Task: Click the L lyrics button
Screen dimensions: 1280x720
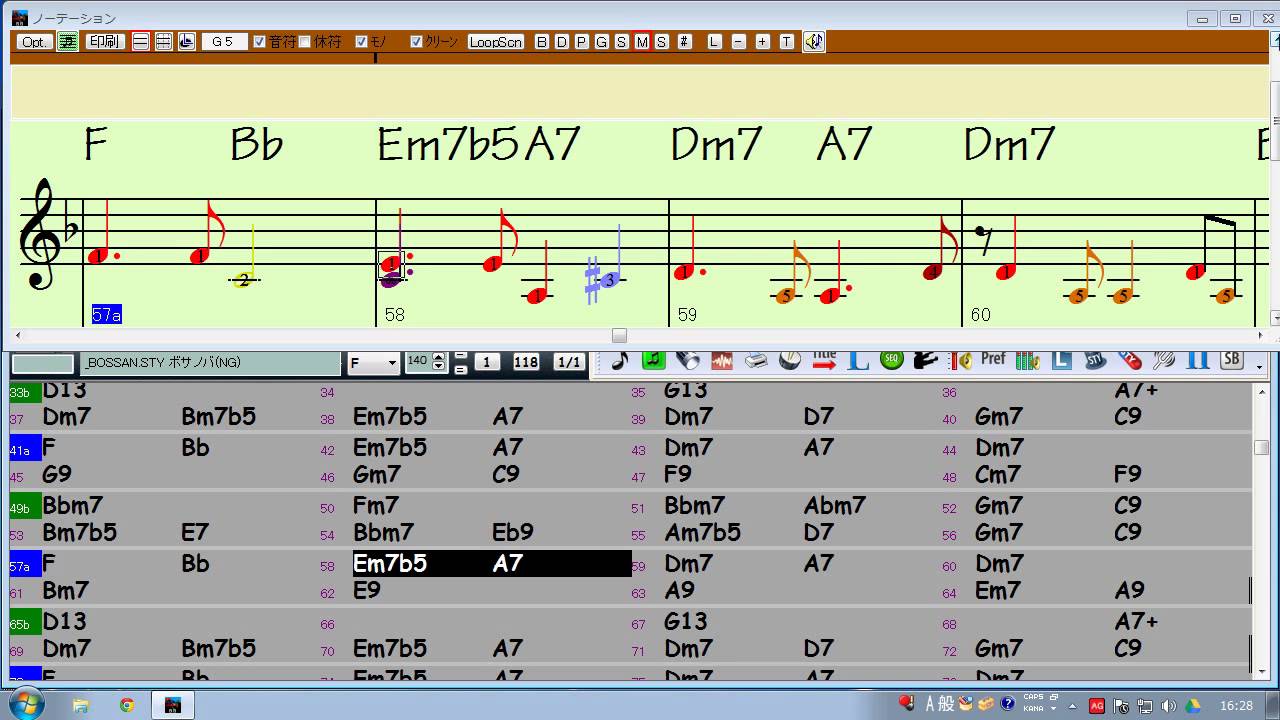Action: point(714,42)
